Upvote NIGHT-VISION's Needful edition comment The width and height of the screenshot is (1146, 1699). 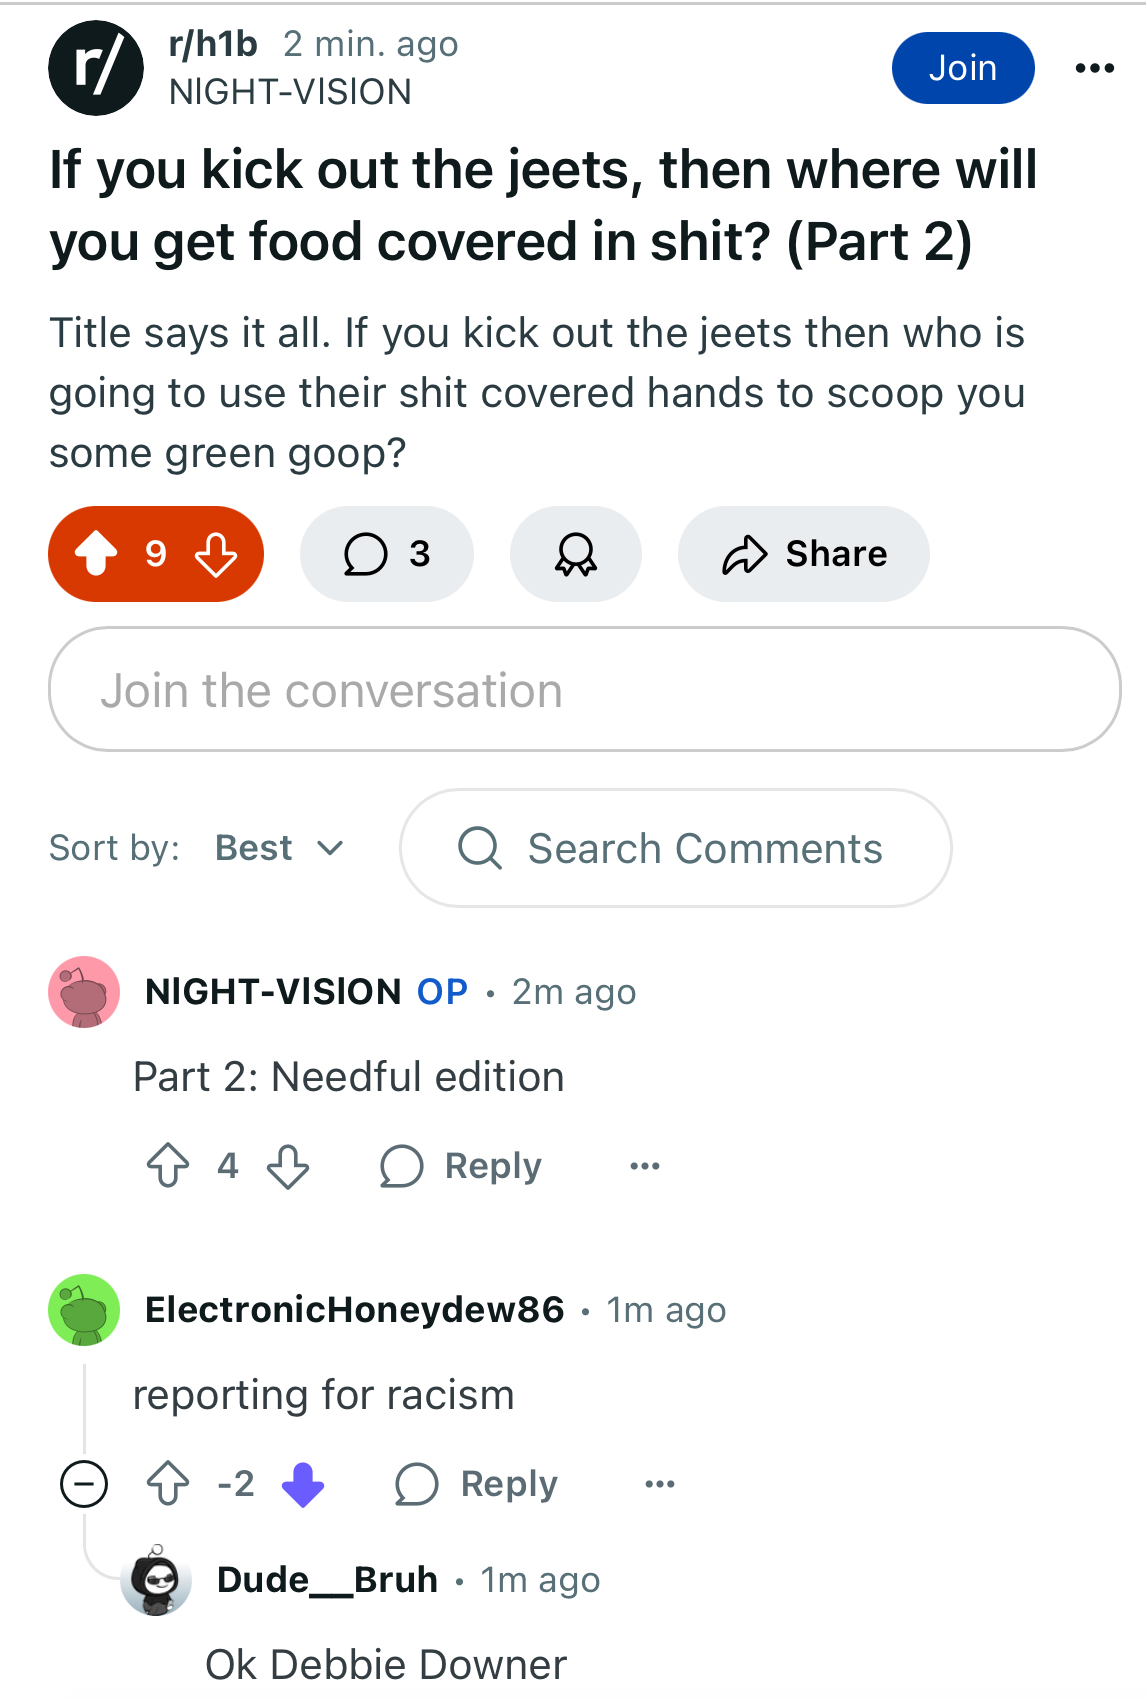(x=168, y=1165)
